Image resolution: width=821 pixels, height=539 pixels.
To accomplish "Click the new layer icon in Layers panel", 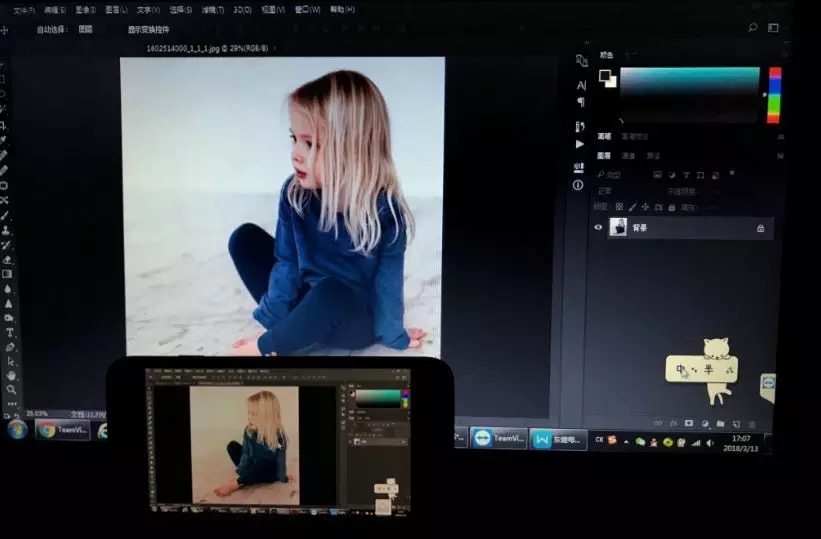I will tap(736, 424).
